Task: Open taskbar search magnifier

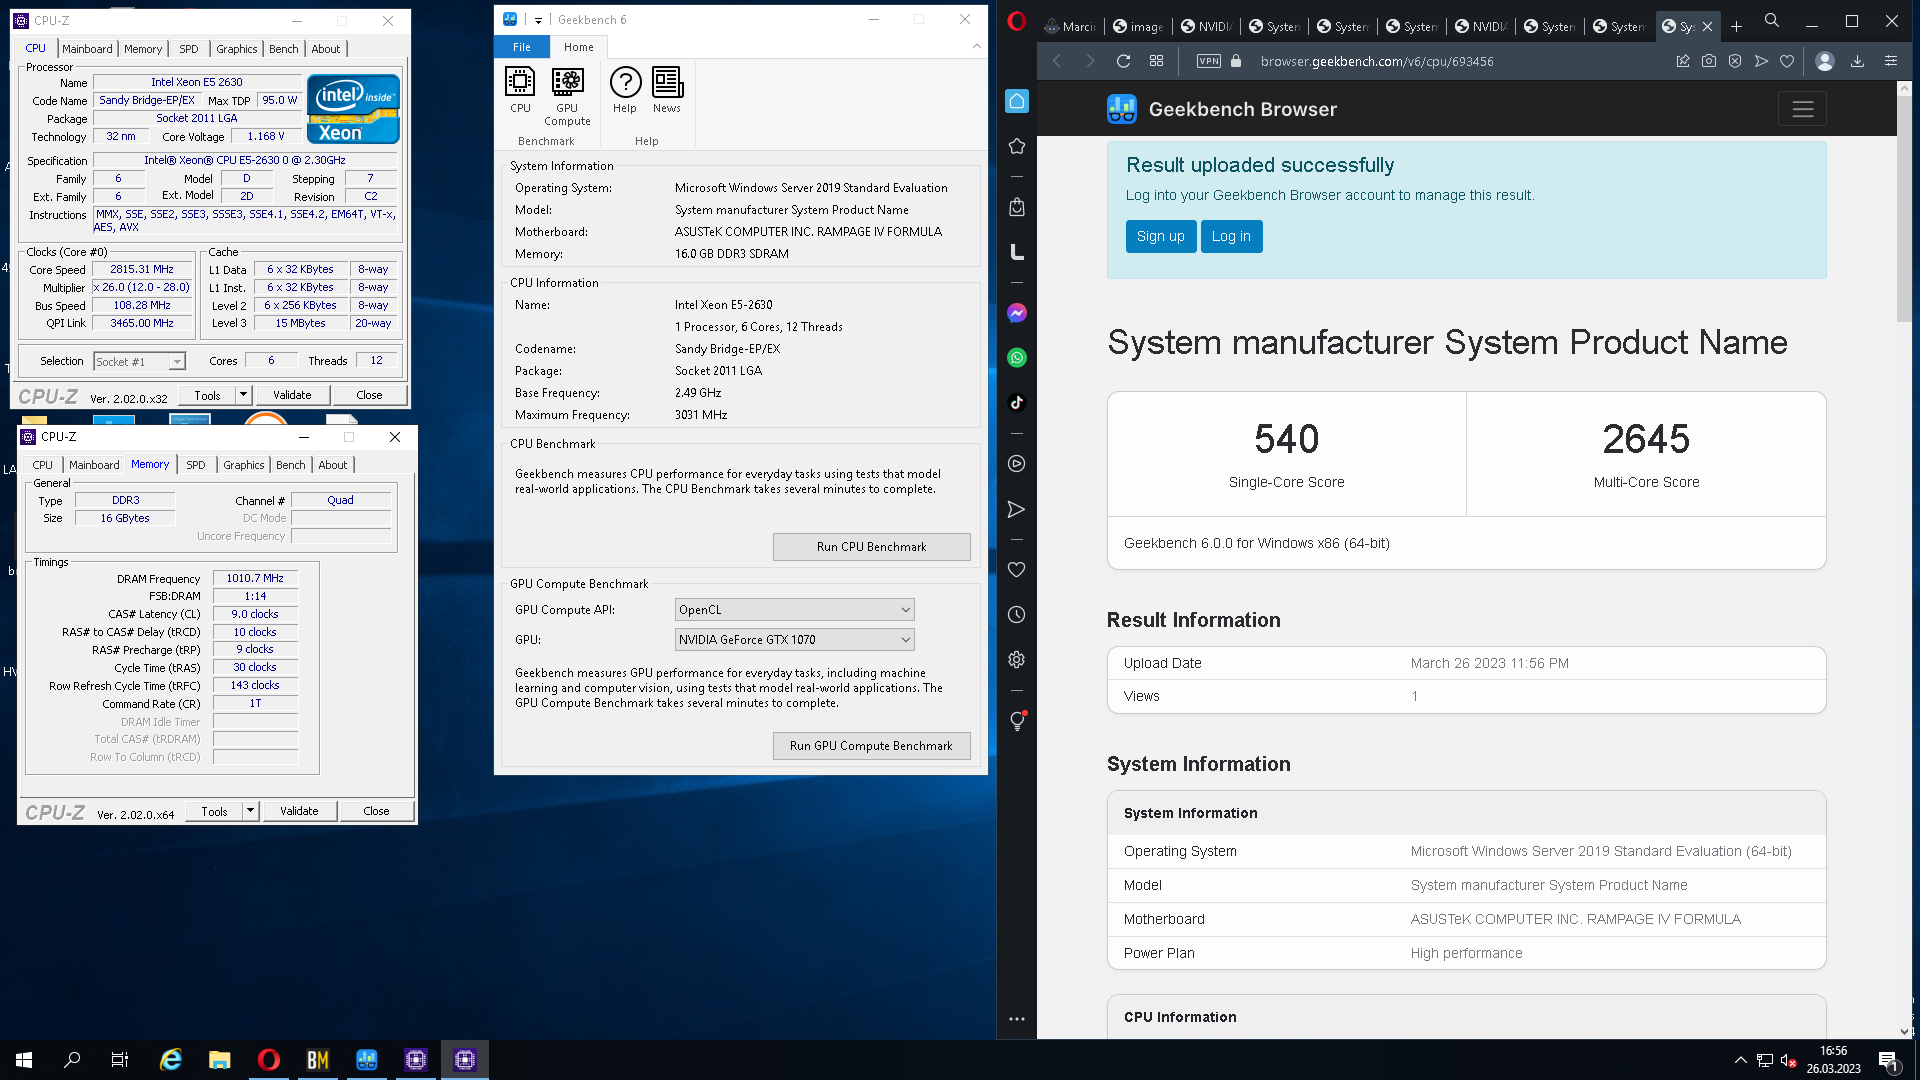Action: pyautogui.click(x=72, y=1060)
